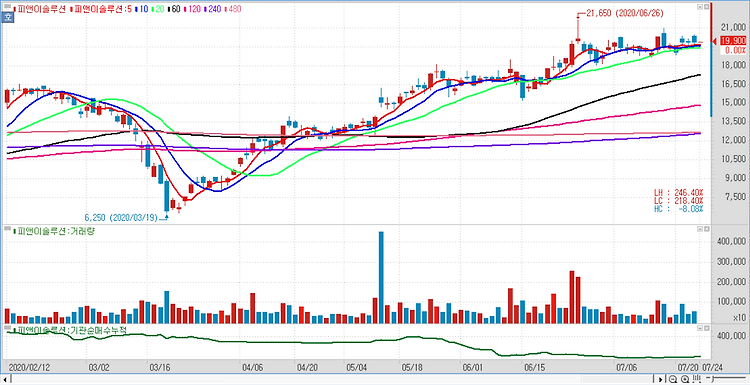Select the 피앤아이솔루션:5 moving average legend
The image size is (750, 385).
click(101, 9)
